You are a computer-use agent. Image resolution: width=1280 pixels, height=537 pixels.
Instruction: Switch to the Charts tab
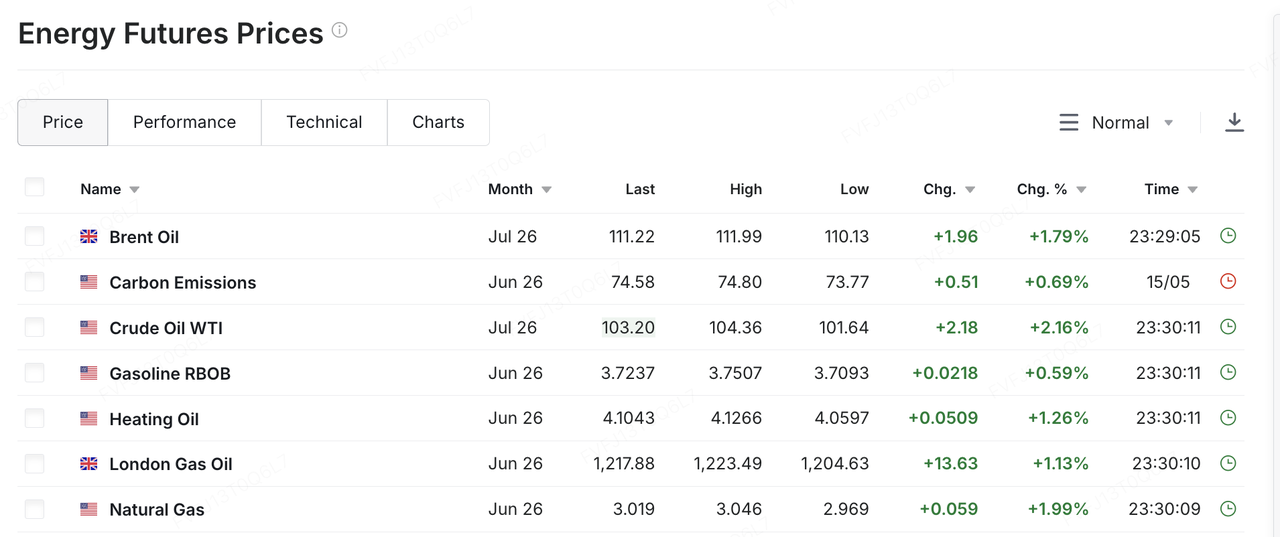438,122
